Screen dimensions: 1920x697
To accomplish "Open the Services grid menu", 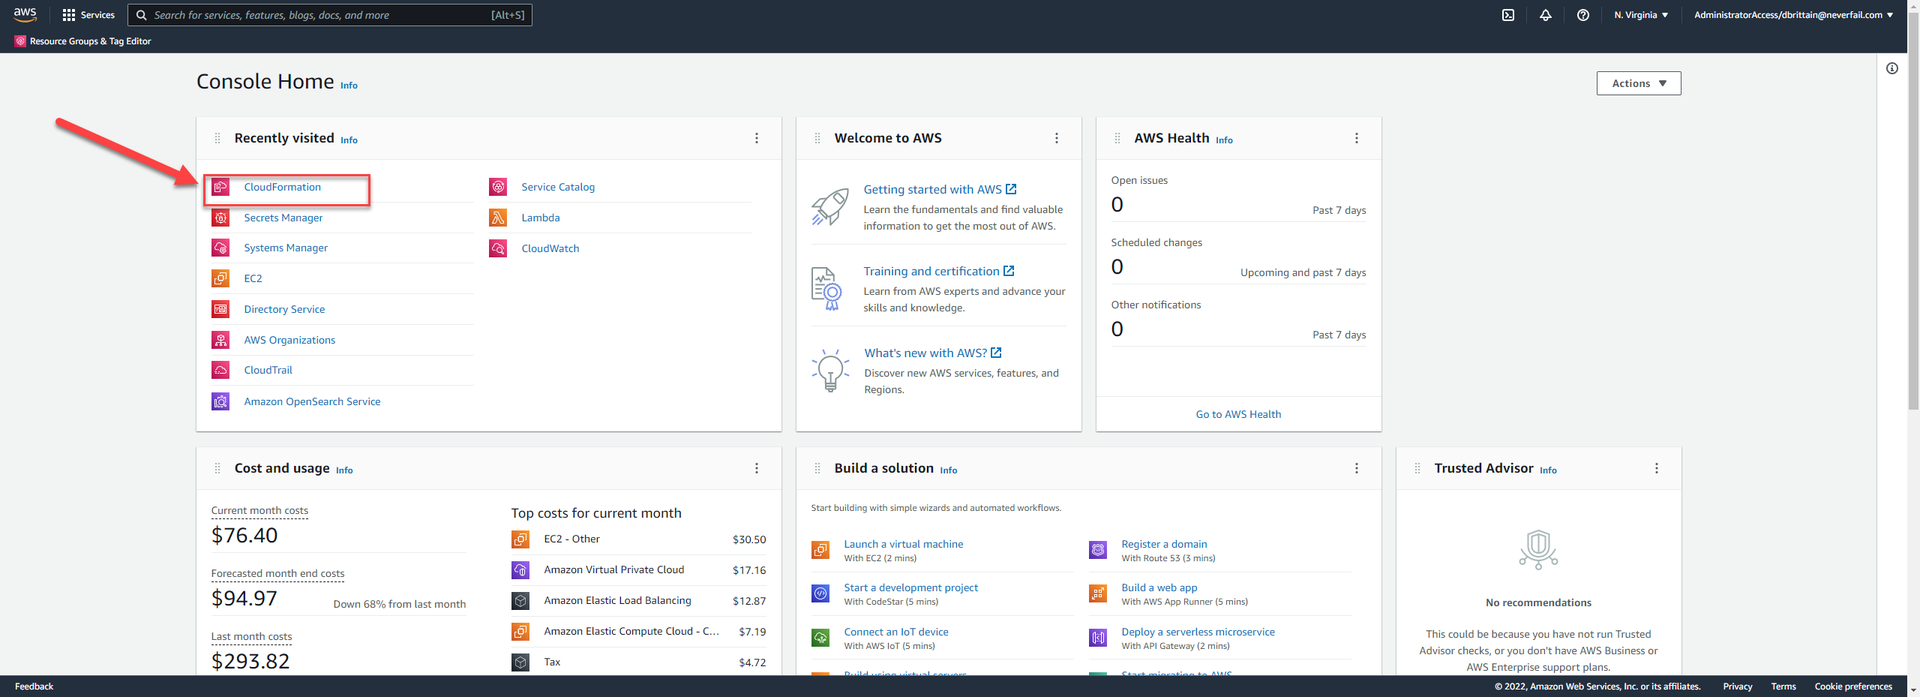I will pos(88,15).
